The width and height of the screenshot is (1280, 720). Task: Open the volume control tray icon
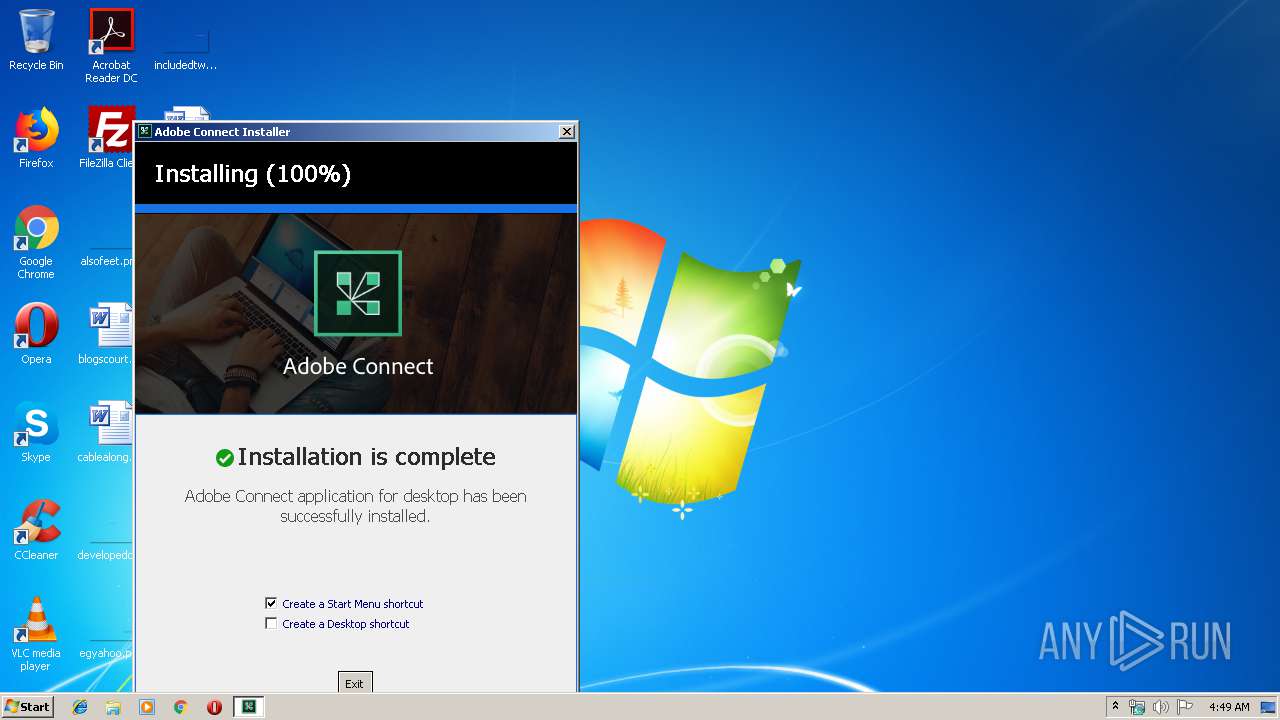1160,707
